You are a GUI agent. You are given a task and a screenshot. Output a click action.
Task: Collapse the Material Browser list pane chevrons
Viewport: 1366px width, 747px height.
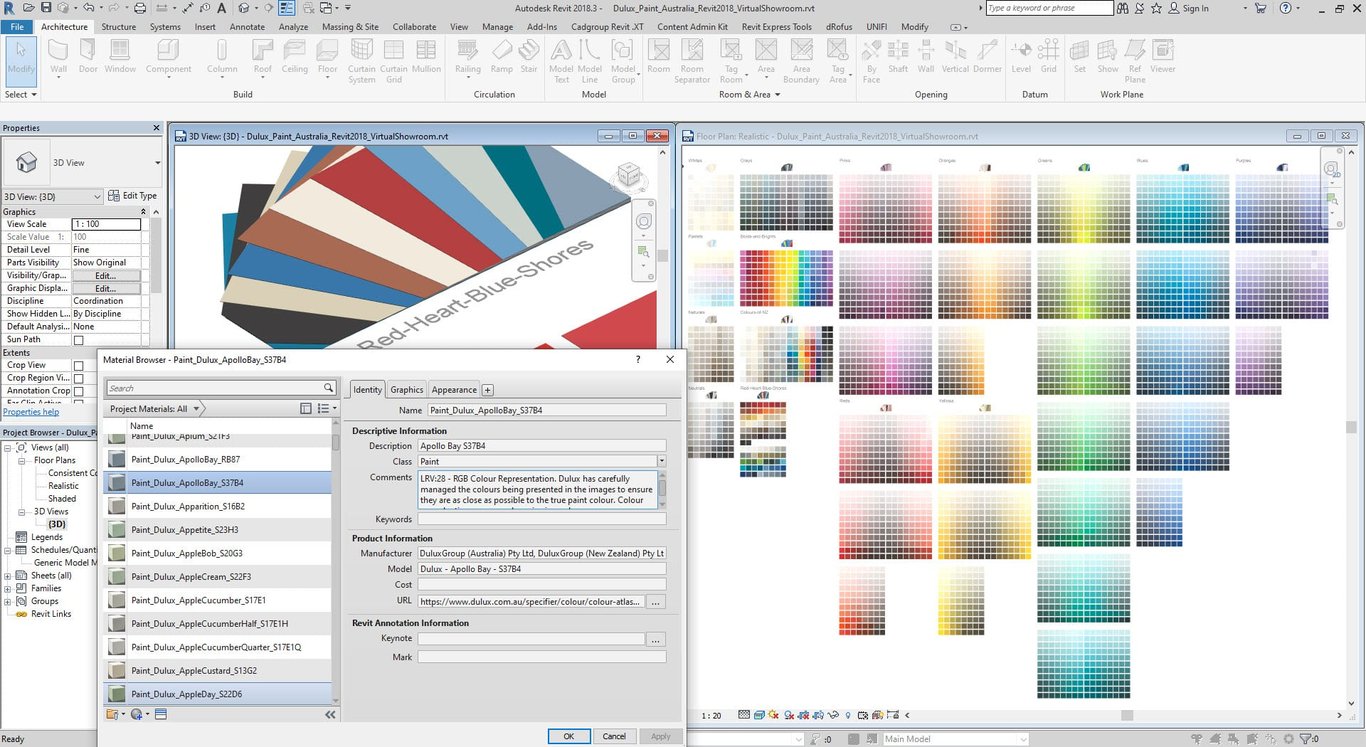[x=330, y=714]
